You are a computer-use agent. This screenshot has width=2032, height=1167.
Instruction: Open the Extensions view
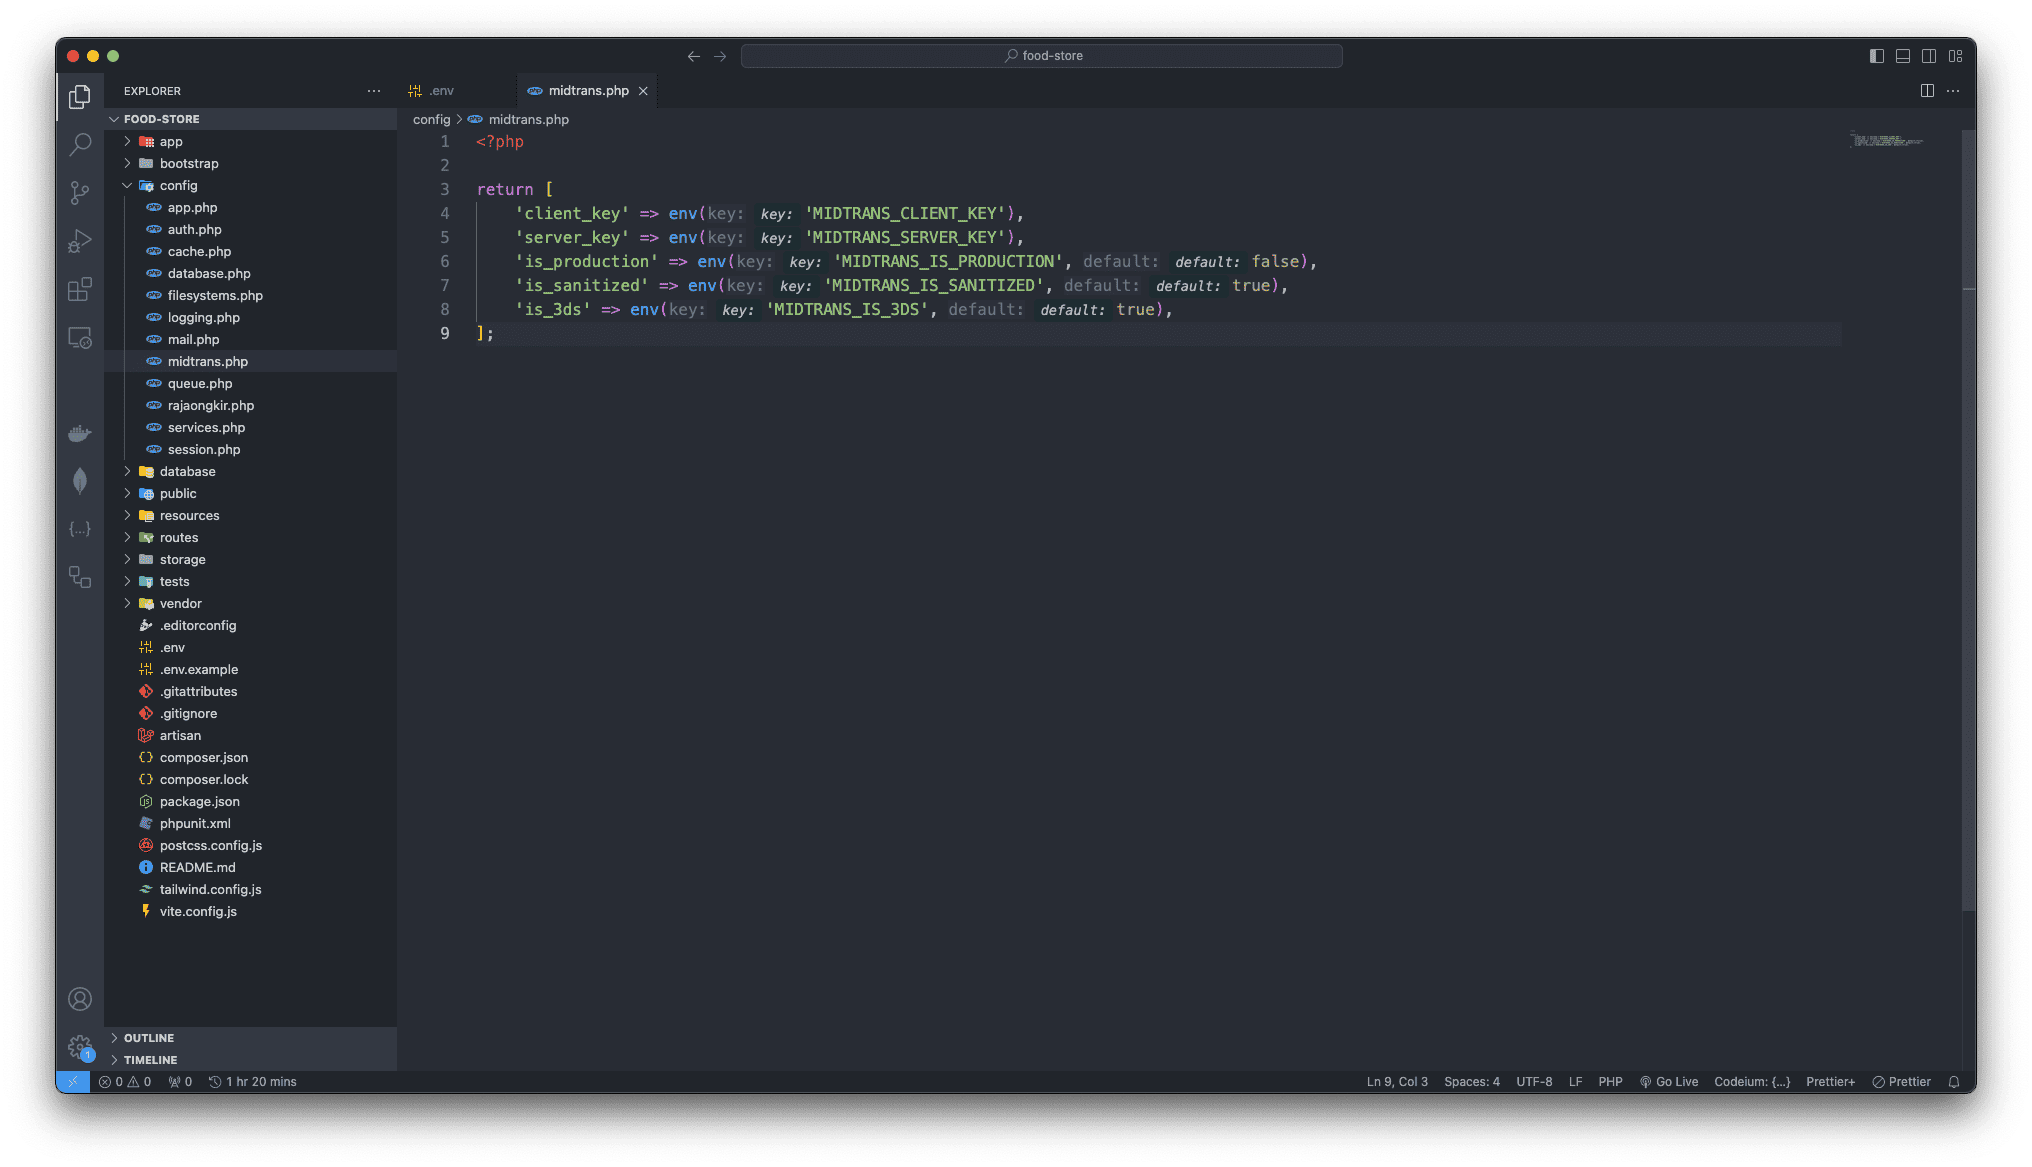pos(80,289)
